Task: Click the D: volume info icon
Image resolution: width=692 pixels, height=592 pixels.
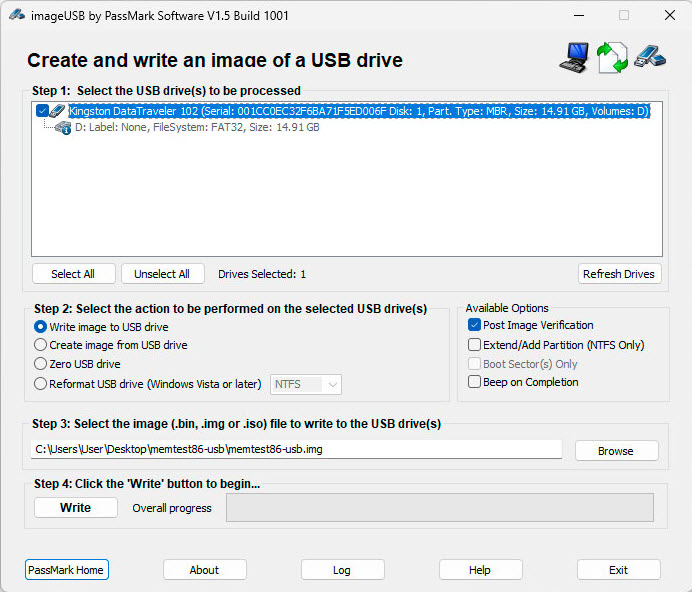Action: click(63, 128)
